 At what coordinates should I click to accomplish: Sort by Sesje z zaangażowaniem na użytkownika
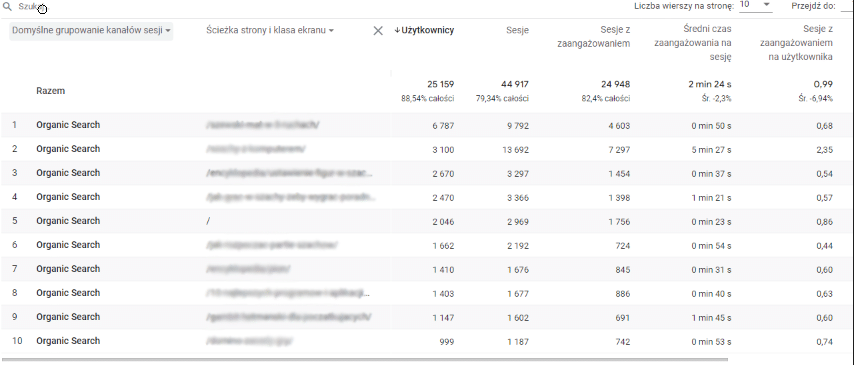click(x=796, y=42)
